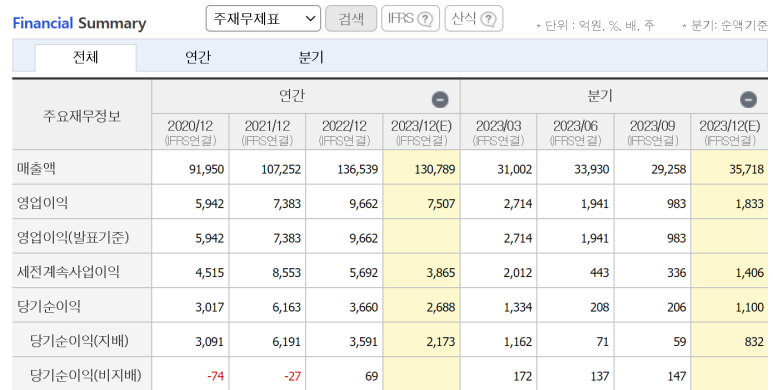773x390 pixels.
Task: Open the 산식 help question mark
Action: click(x=488, y=19)
